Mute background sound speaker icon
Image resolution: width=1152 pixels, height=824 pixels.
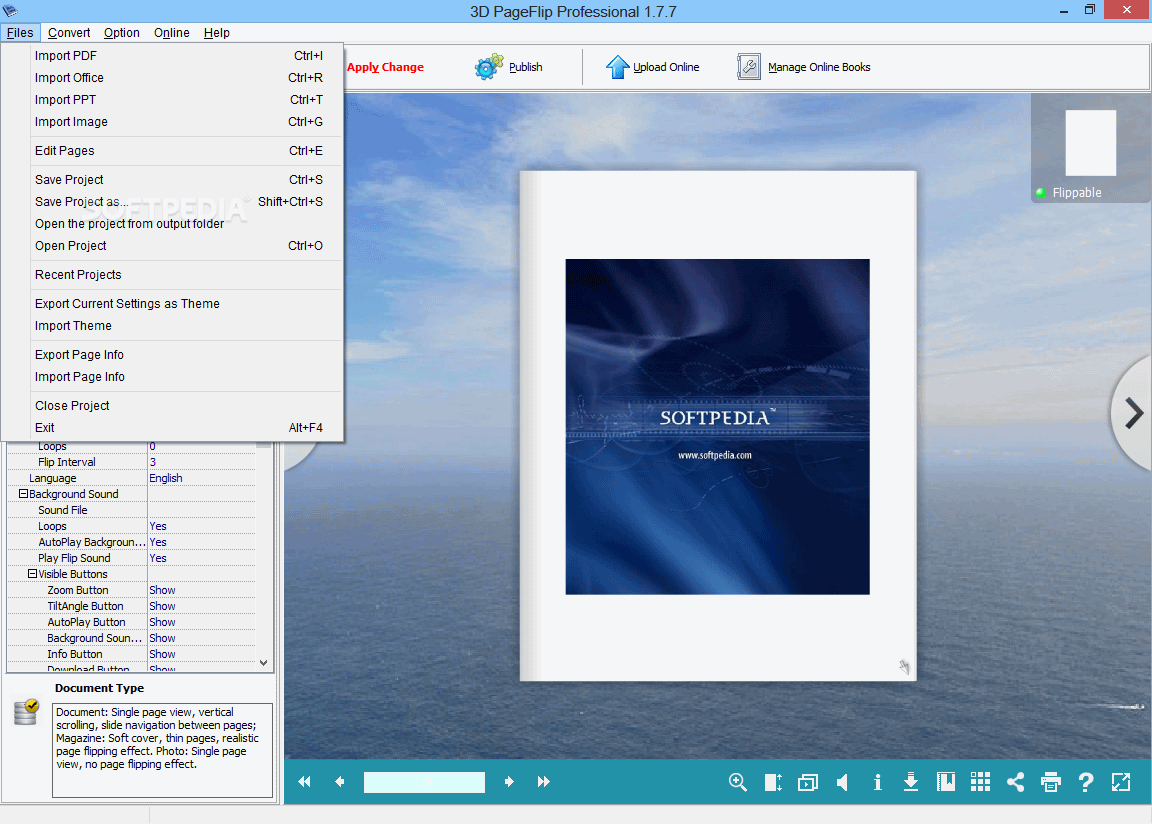(x=843, y=782)
